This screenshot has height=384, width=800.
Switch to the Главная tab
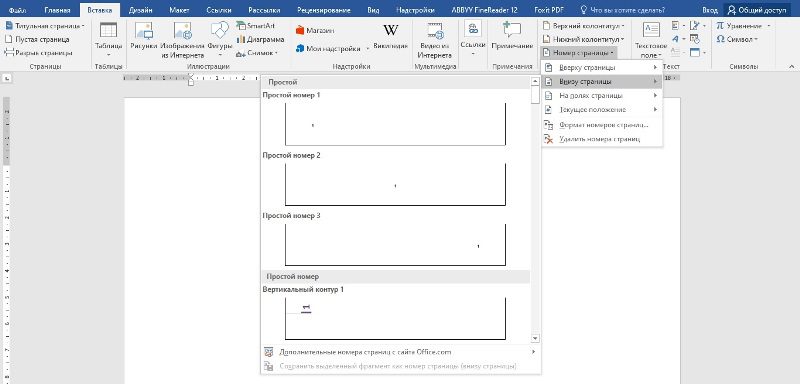pos(57,10)
